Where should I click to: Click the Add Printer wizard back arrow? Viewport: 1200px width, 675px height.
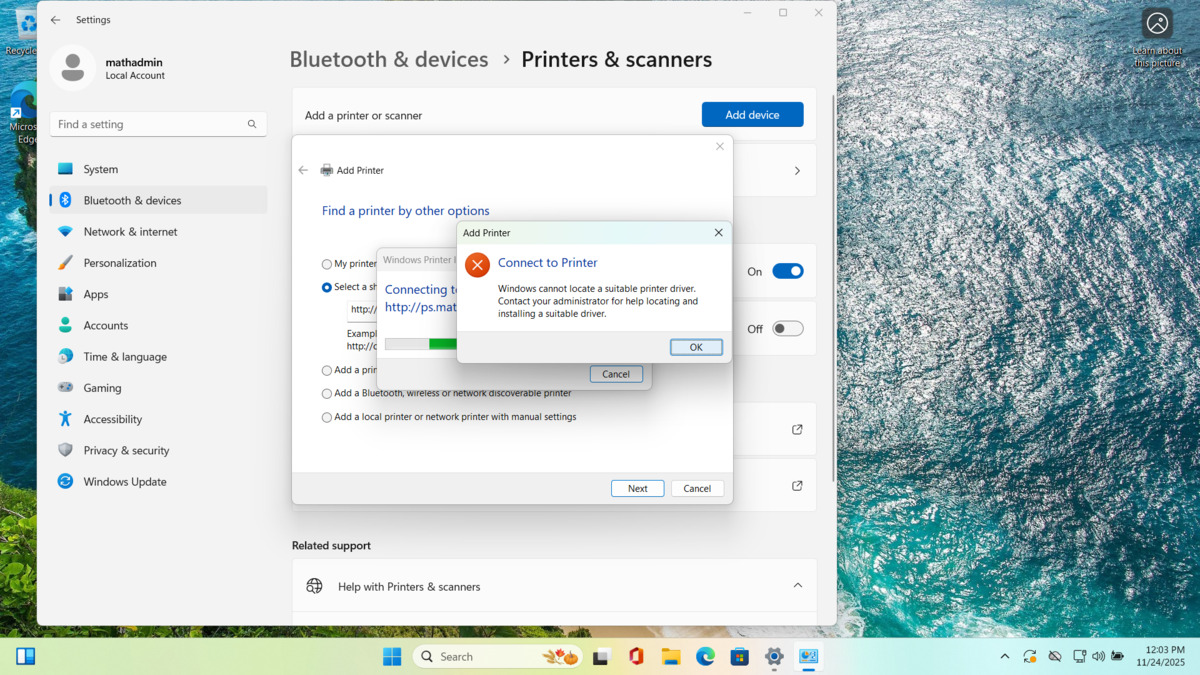(303, 170)
